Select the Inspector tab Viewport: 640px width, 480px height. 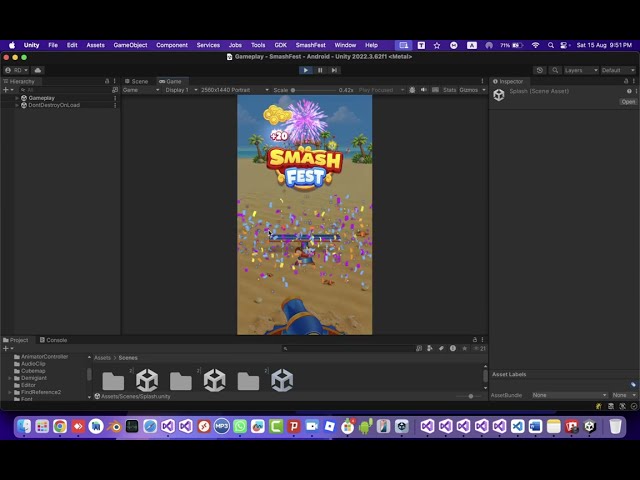(x=508, y=81)
